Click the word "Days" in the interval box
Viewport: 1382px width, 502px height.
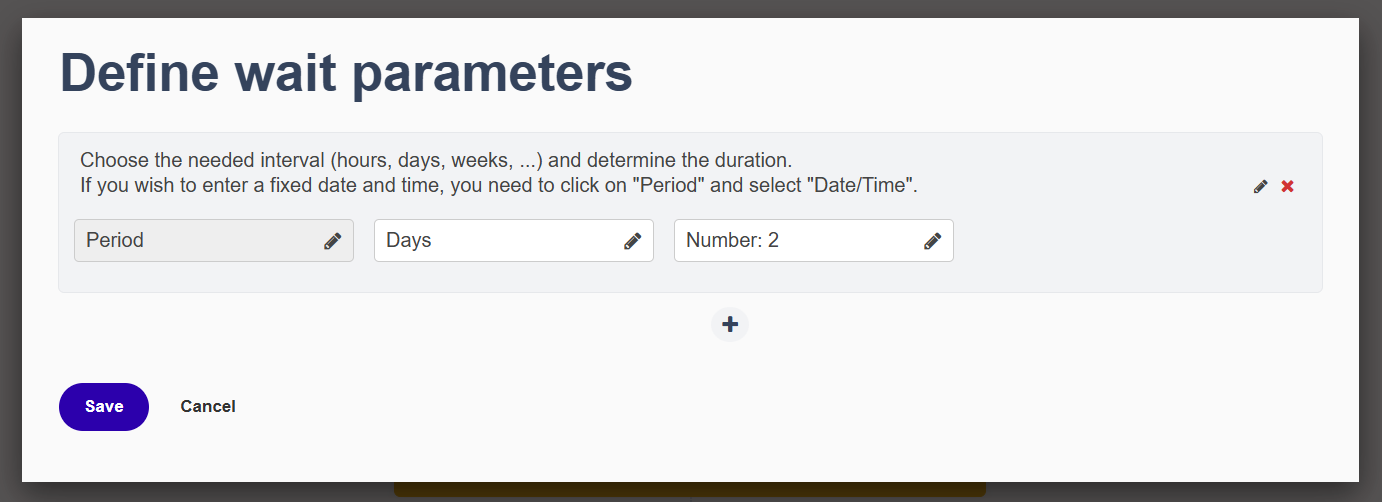pyautogui.click(x=409, y=241)
